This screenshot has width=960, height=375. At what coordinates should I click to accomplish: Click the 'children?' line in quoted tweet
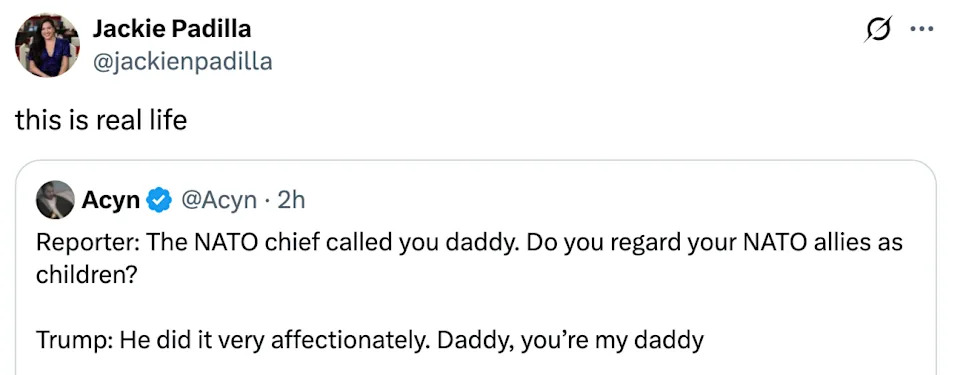tap(86, 276)
